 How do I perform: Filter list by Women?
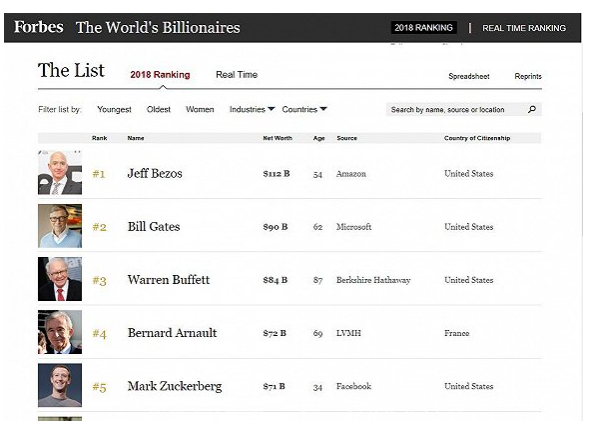click(x=200, y=109)
